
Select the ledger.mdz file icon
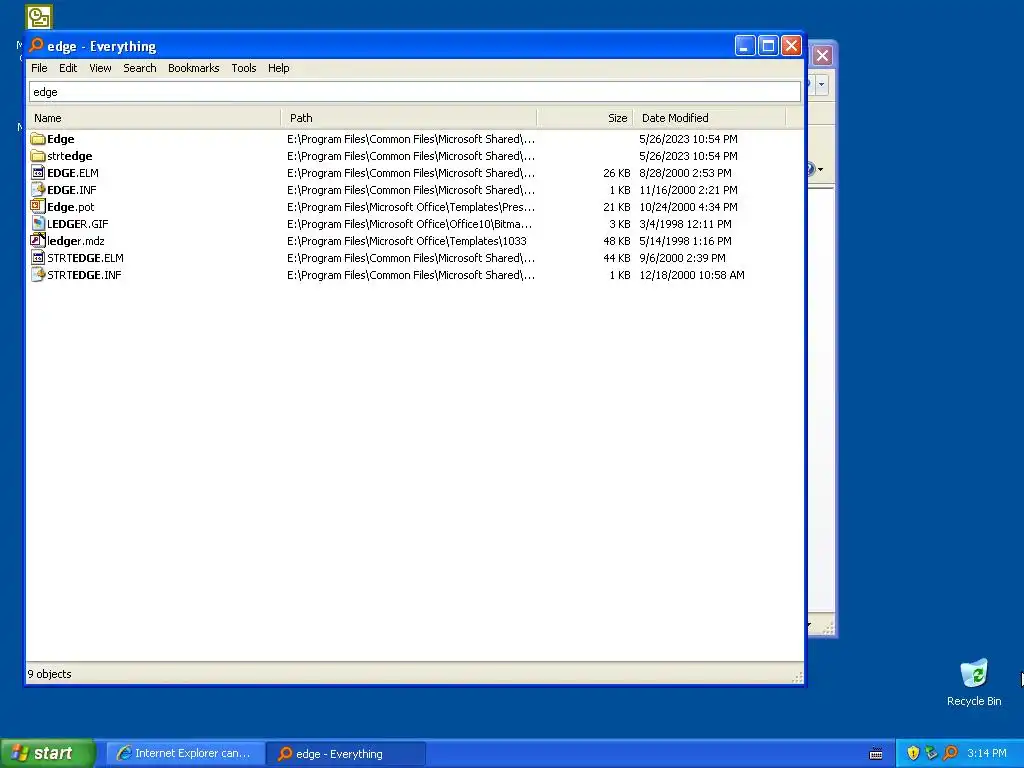tap(38, 241)
